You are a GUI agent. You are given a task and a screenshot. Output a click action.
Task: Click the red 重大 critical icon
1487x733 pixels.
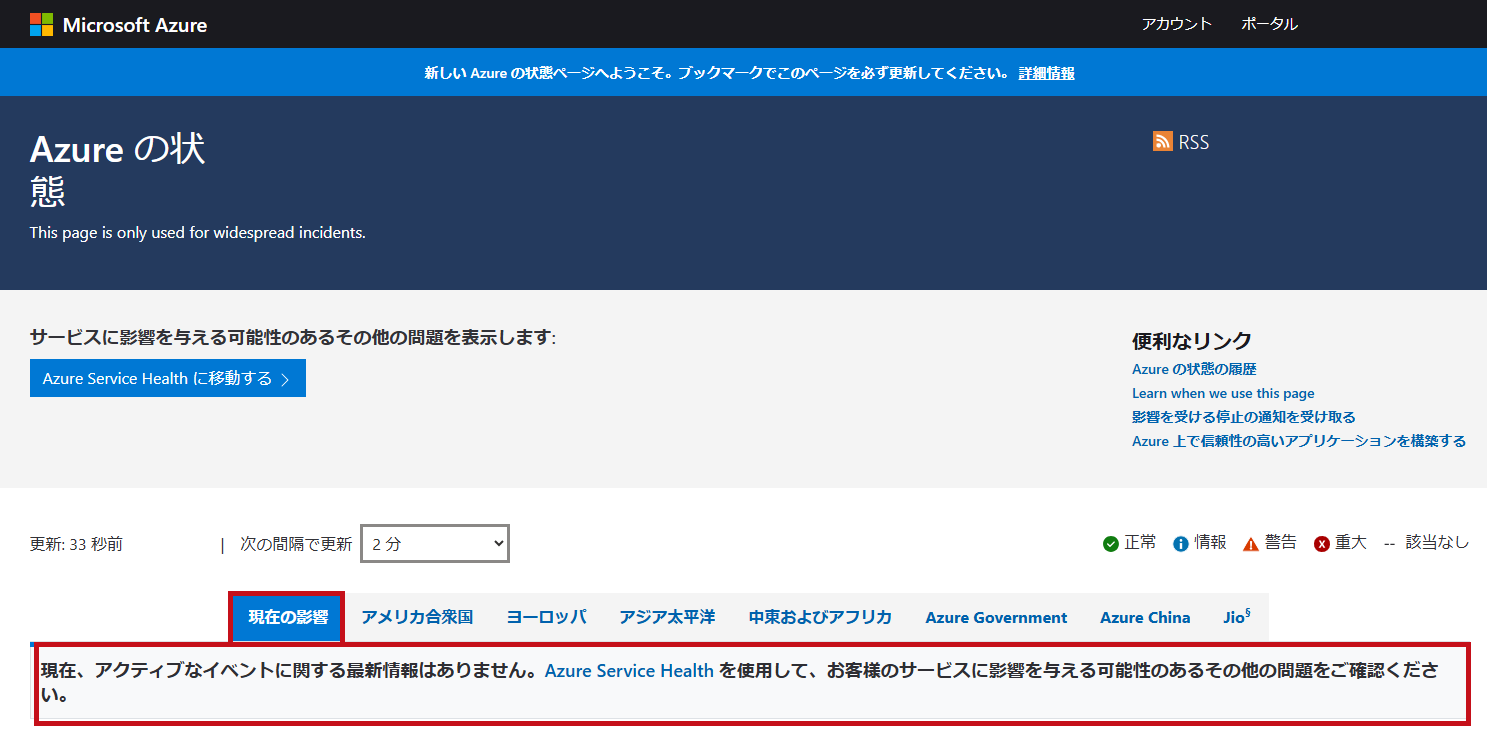(1321, 543)
